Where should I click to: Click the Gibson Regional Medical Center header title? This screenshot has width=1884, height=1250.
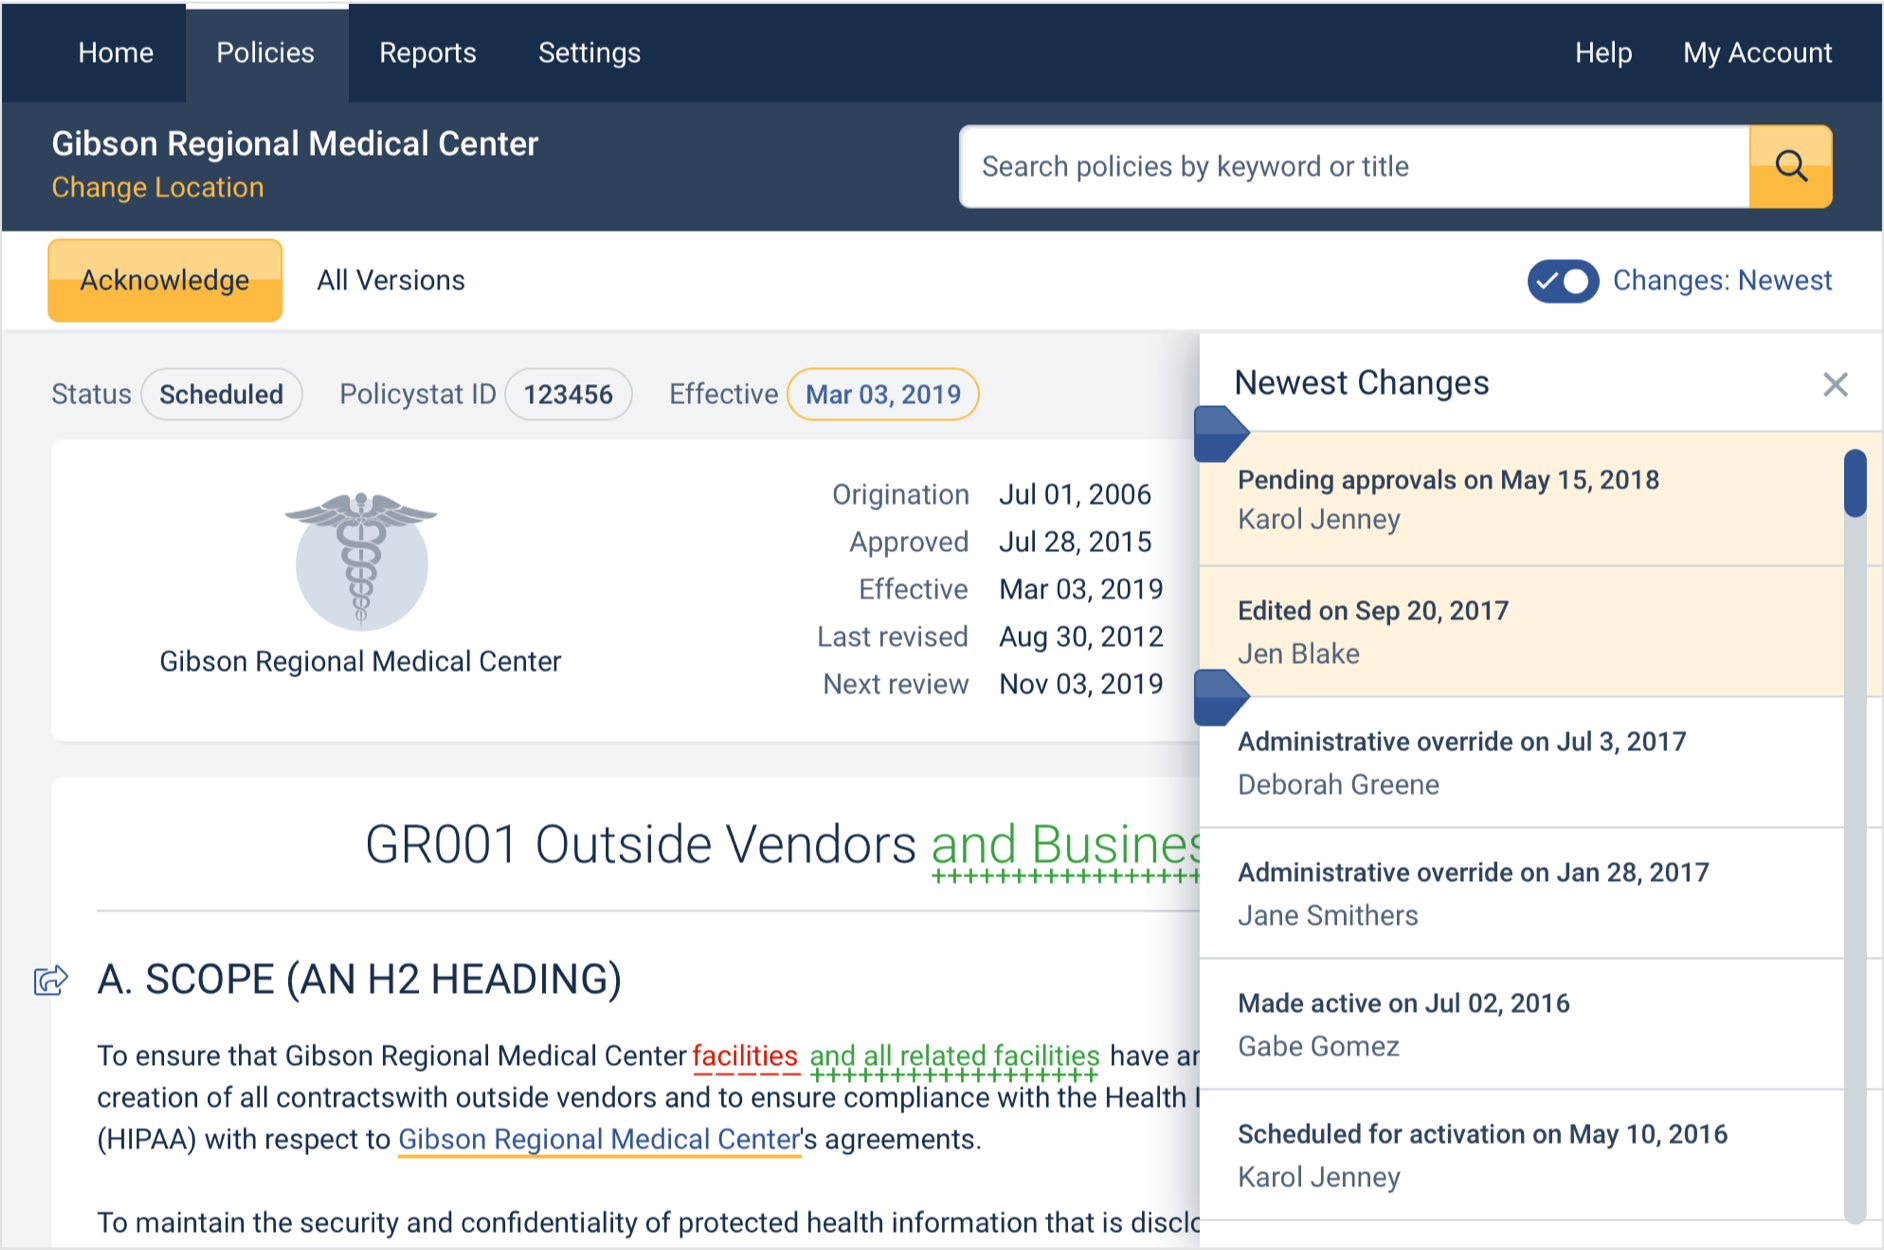[x=295, y=144]
